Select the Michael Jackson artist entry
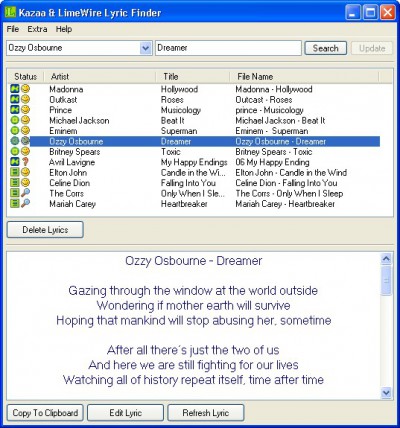This screenshot has height=428, width=400. tap(79, 120)
